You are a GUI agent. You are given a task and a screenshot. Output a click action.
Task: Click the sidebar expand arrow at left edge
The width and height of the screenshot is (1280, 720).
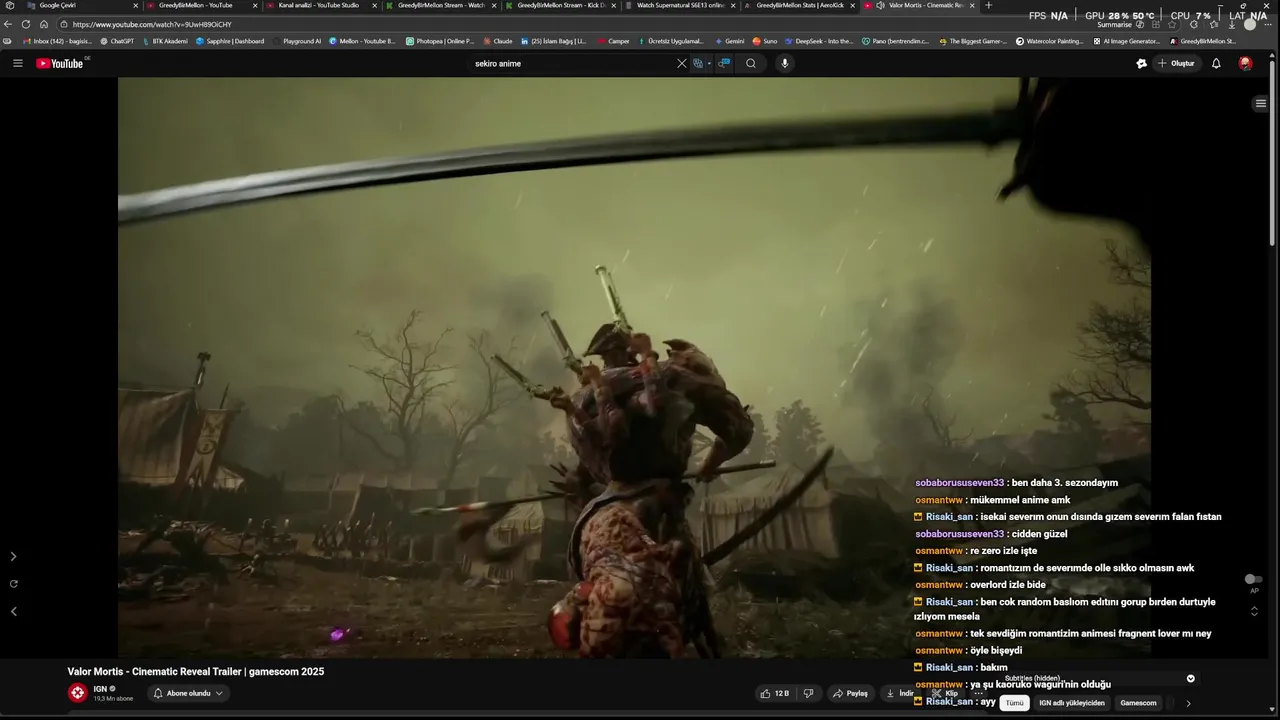[13, 556]
